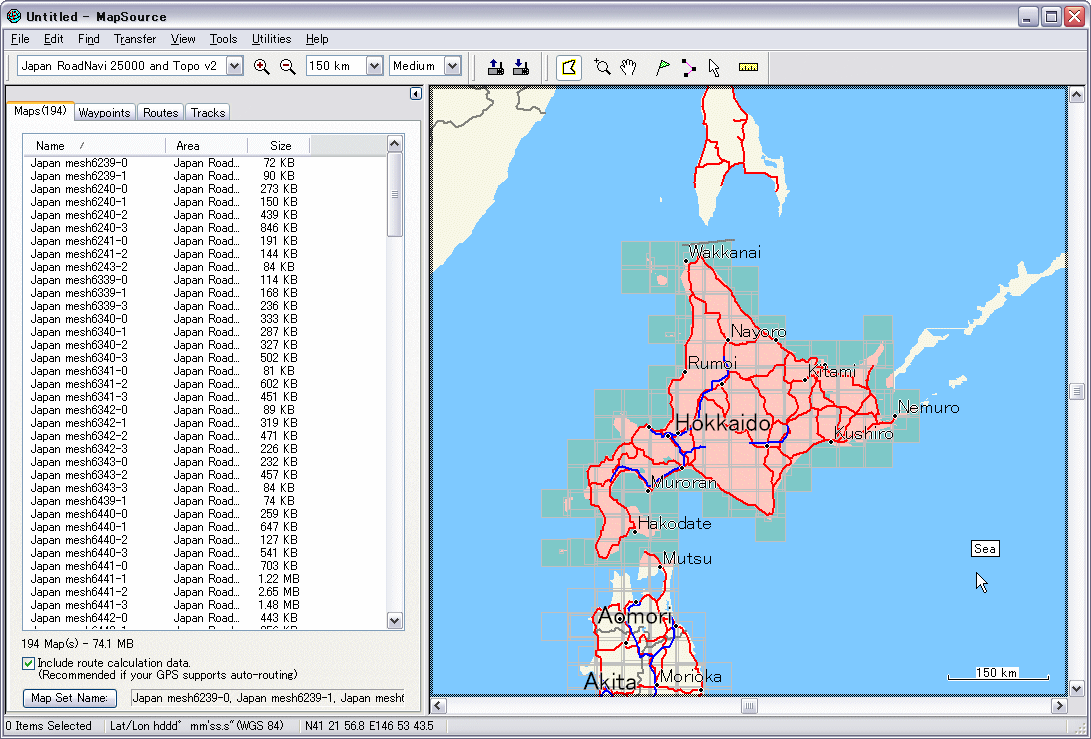Open the Edit menu
The width and height of the screenshot is (1091, 739).
(x=54, y=39)
